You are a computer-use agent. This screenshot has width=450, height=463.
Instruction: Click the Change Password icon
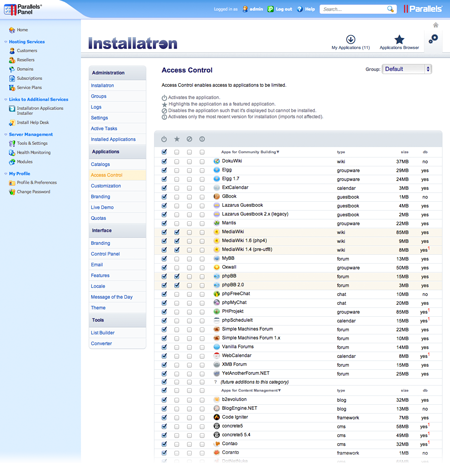(12, 192)
